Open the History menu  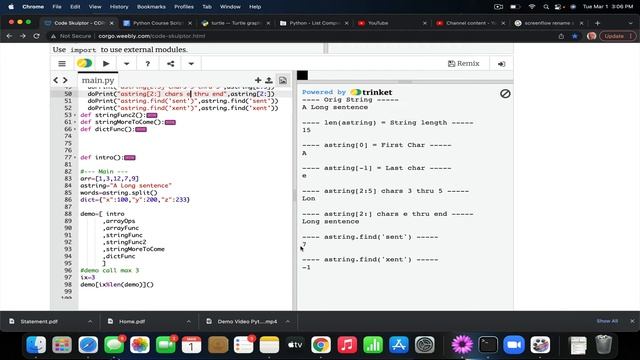coord(119,7)
